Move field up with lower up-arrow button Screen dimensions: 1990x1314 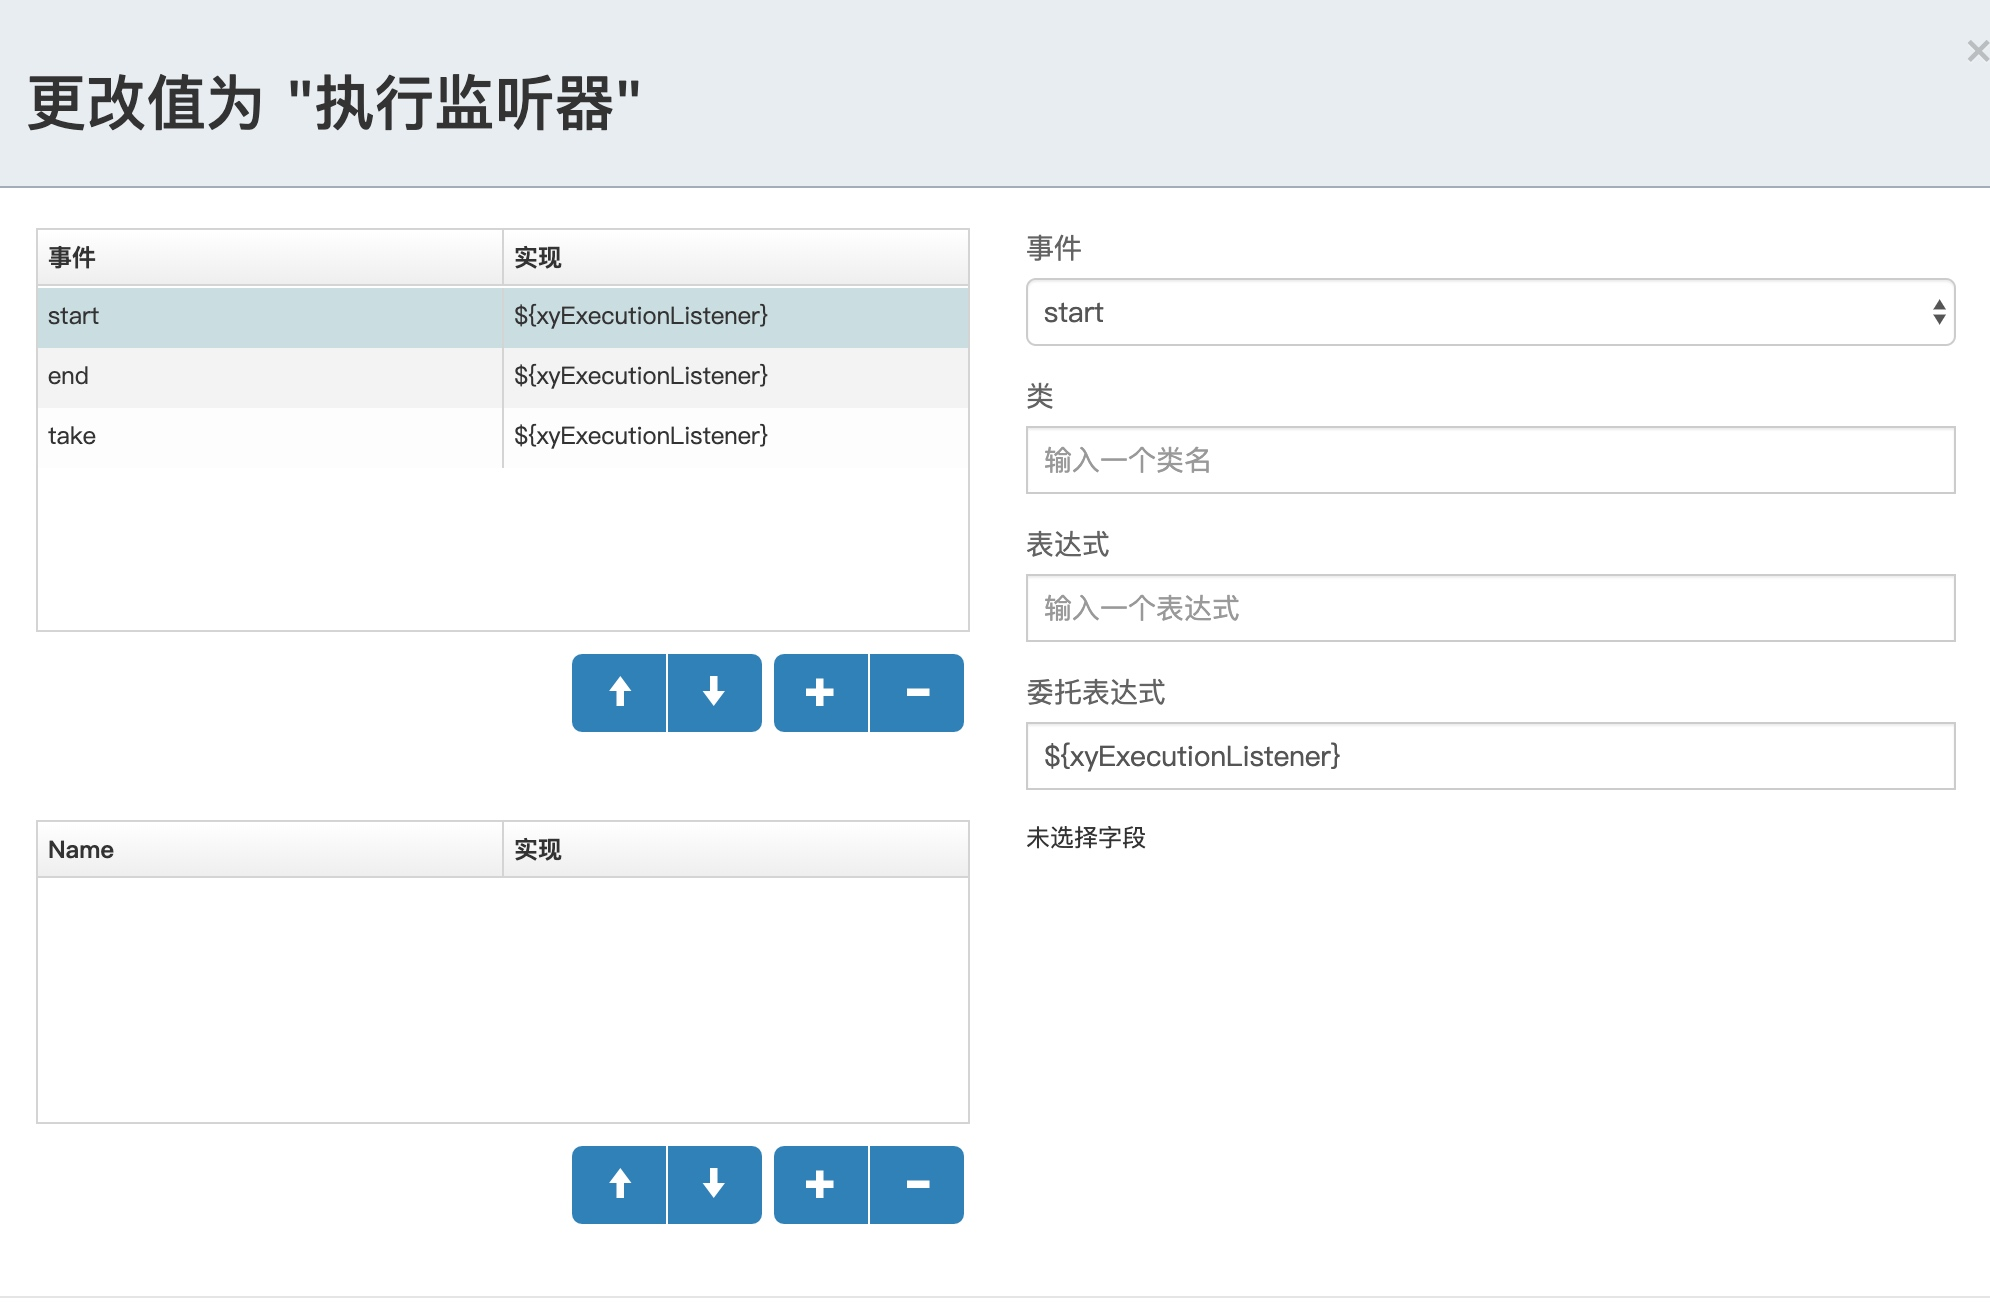pos(619,1185)
